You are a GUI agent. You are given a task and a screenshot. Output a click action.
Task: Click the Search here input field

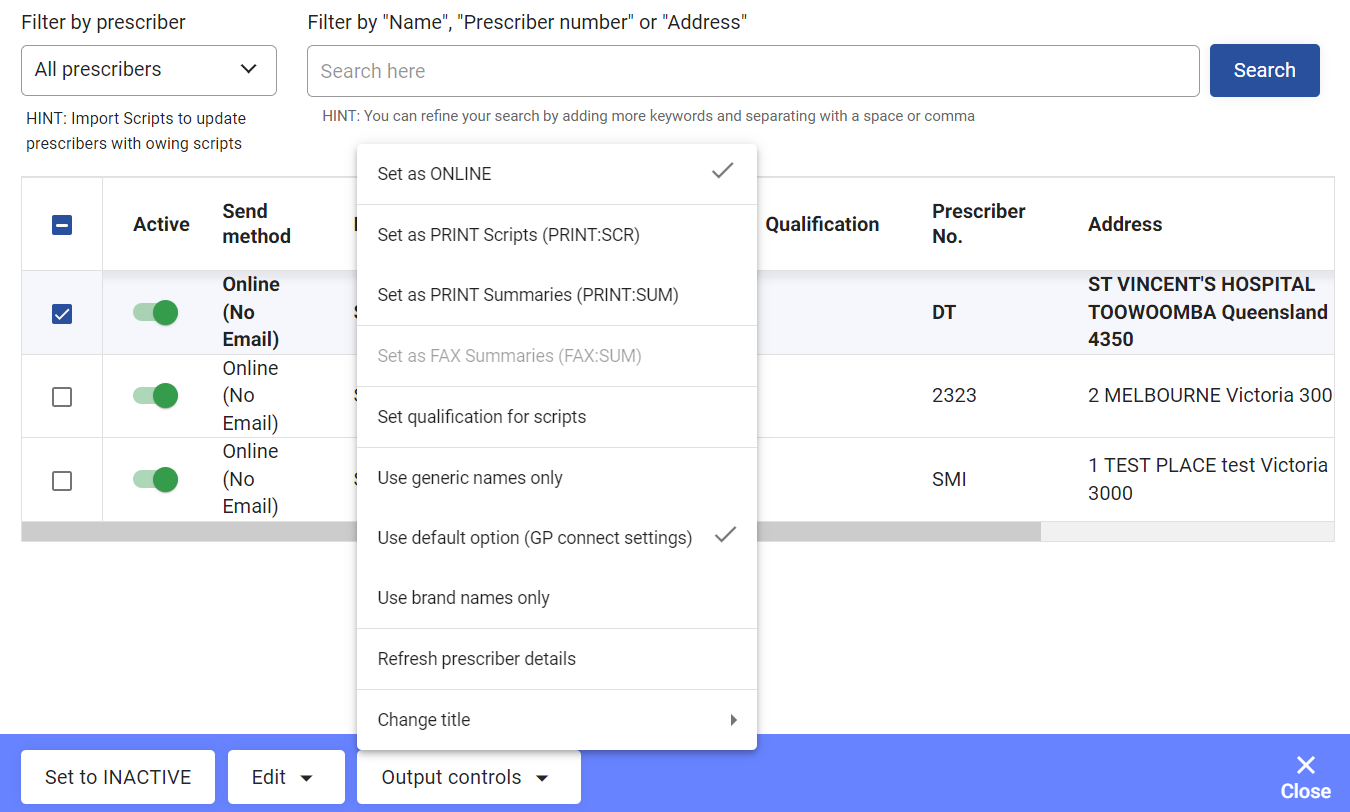click(x=753, y=71)
